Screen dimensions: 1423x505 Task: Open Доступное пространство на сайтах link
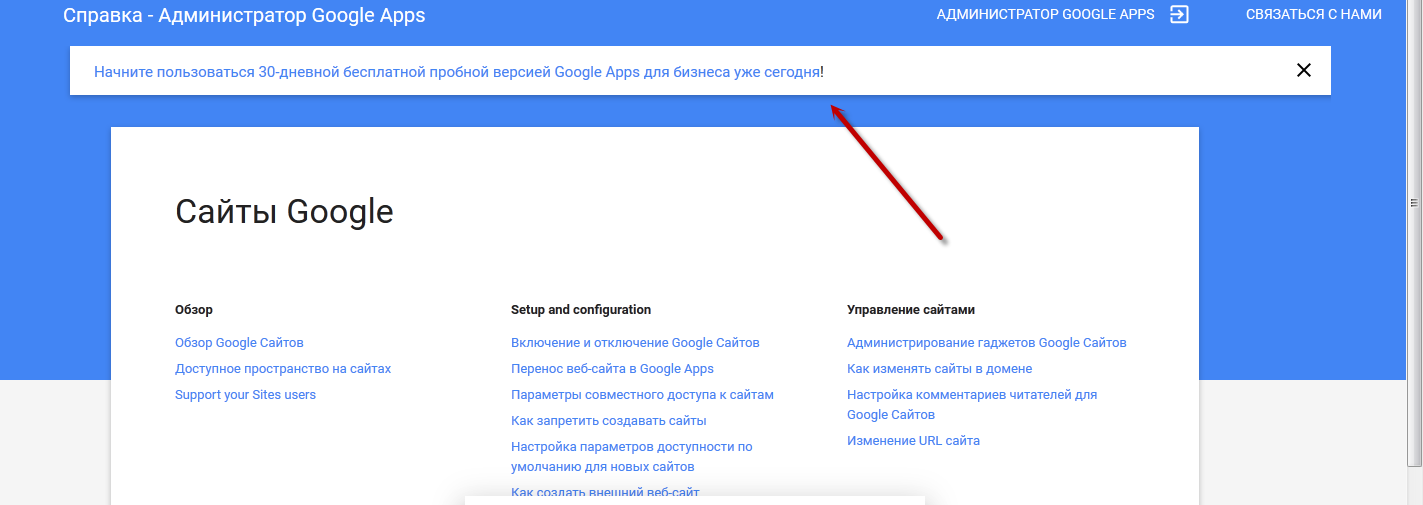pyautogui.click(x=283, y=369)
